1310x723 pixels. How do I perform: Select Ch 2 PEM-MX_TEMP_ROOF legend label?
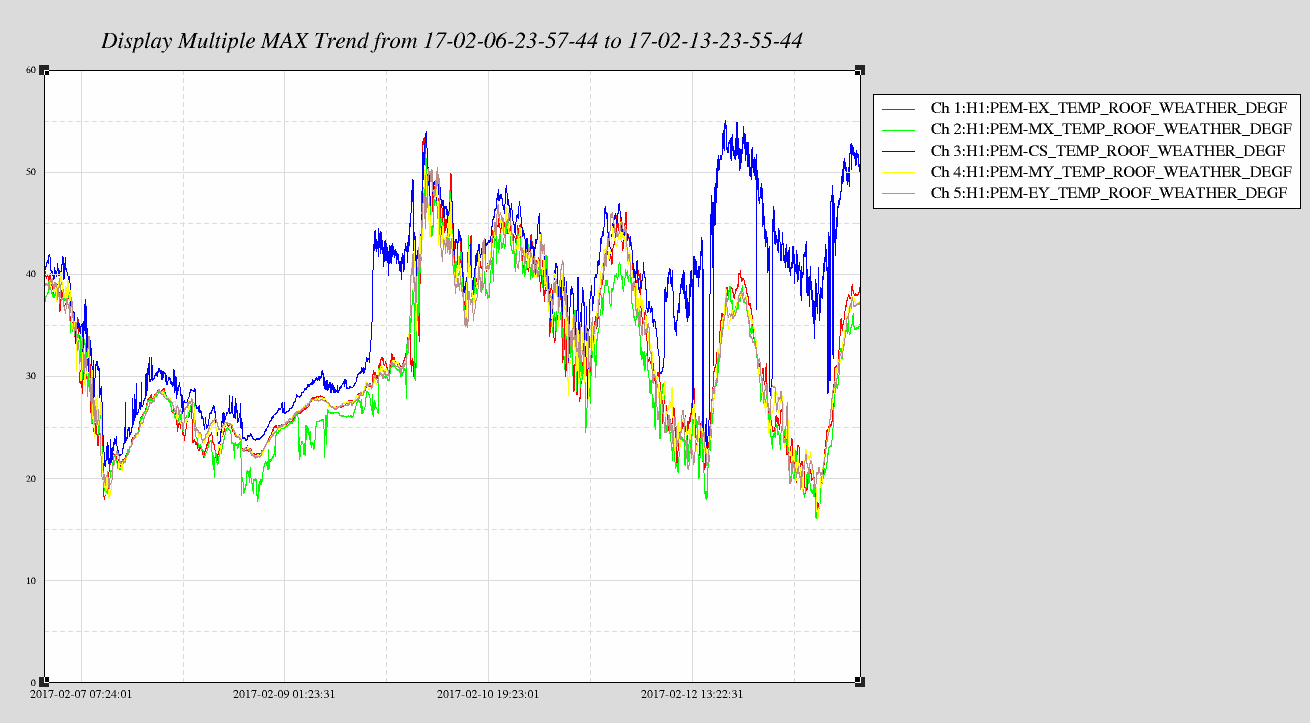coord(1108,129)
